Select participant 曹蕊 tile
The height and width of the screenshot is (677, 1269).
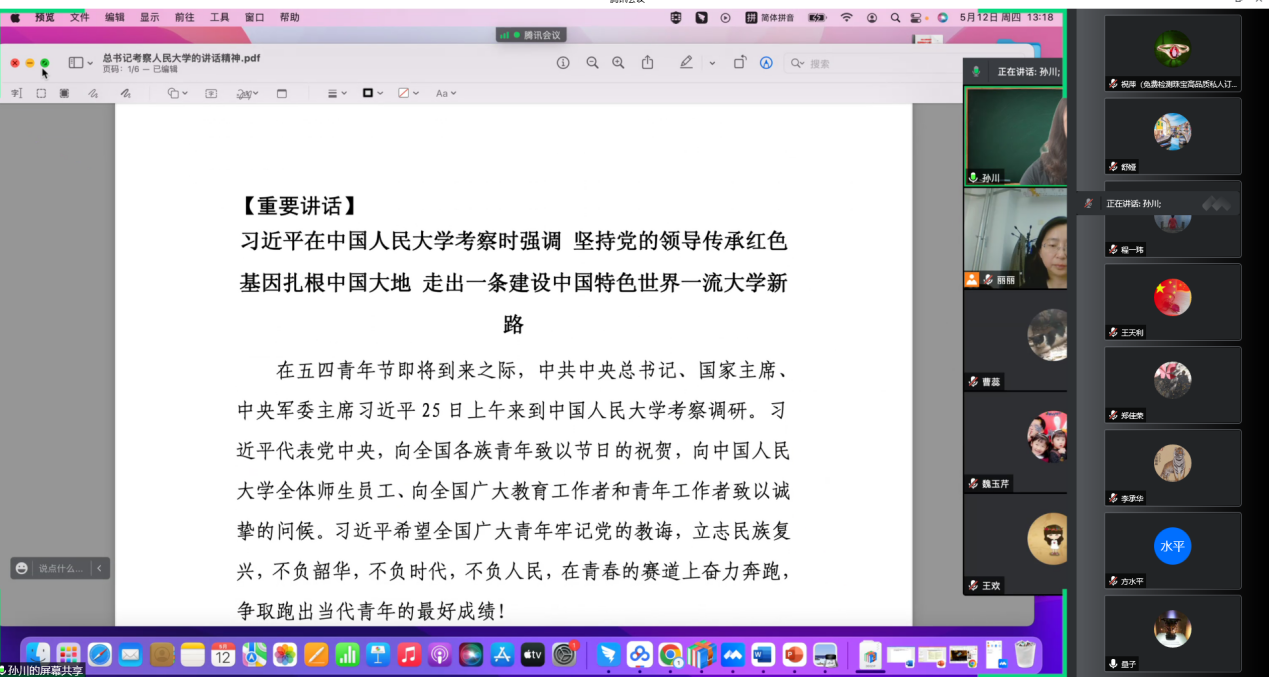1014,340
